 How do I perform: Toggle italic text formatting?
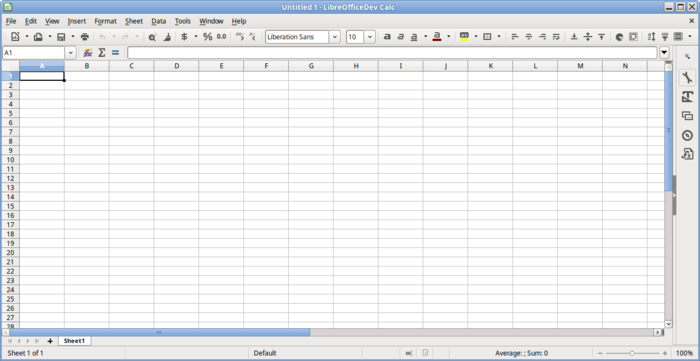coord(400,37)
